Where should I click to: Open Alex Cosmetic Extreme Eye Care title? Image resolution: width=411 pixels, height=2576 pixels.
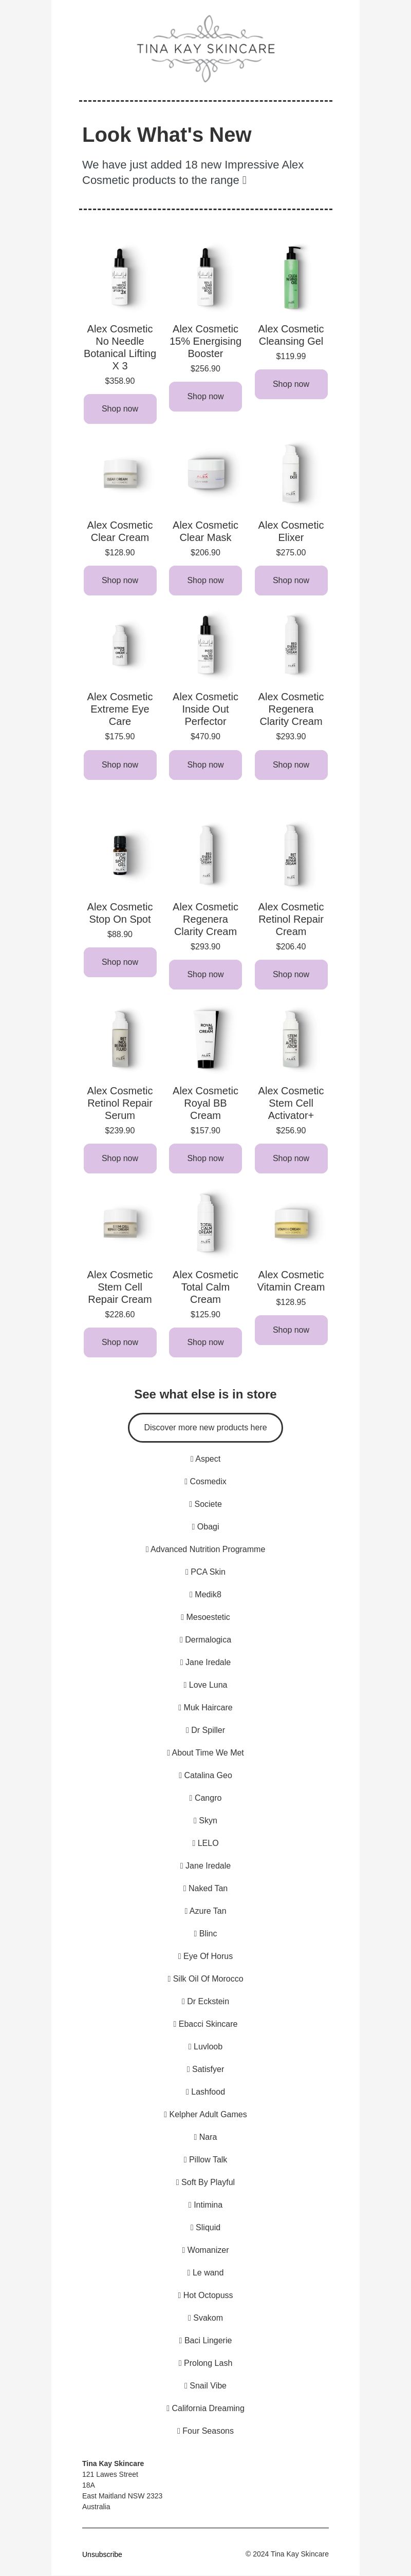(120, 709)
